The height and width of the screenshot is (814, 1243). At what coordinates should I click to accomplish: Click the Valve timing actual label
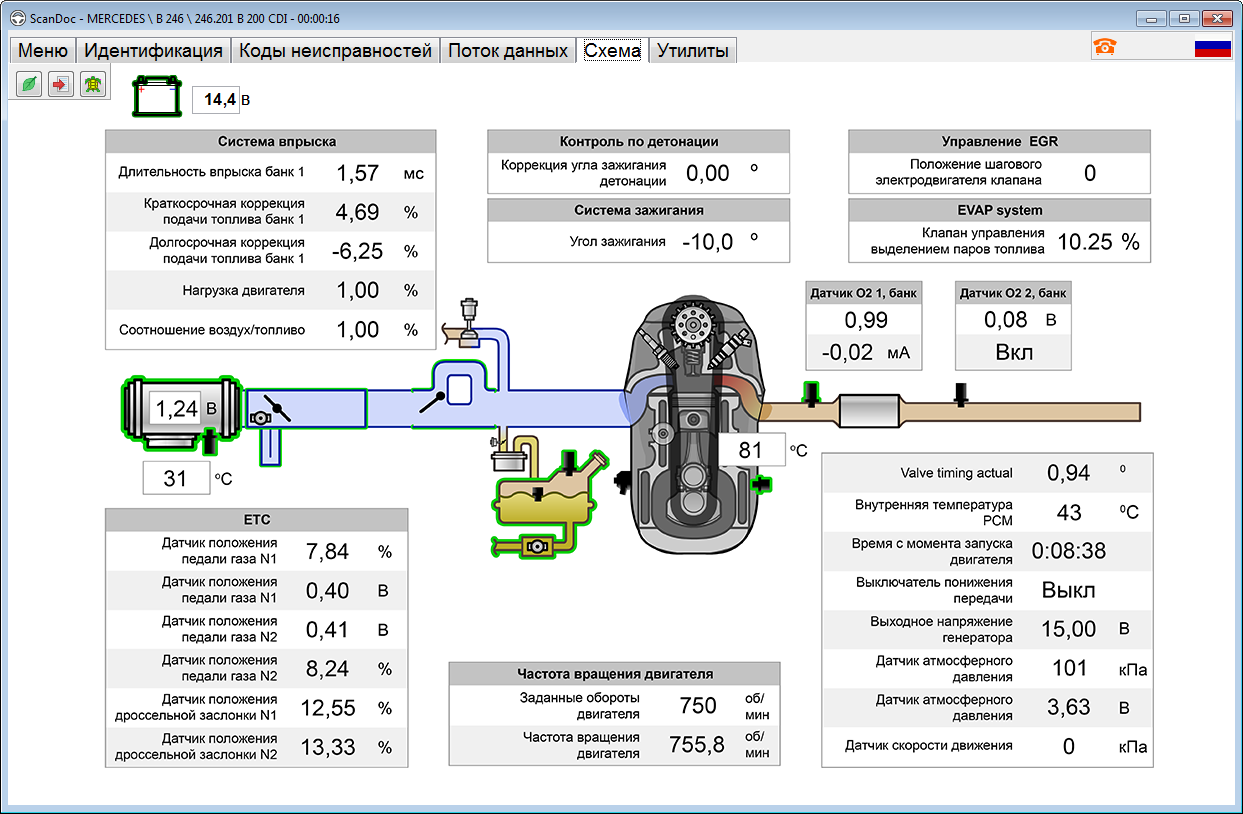[957, 473]
